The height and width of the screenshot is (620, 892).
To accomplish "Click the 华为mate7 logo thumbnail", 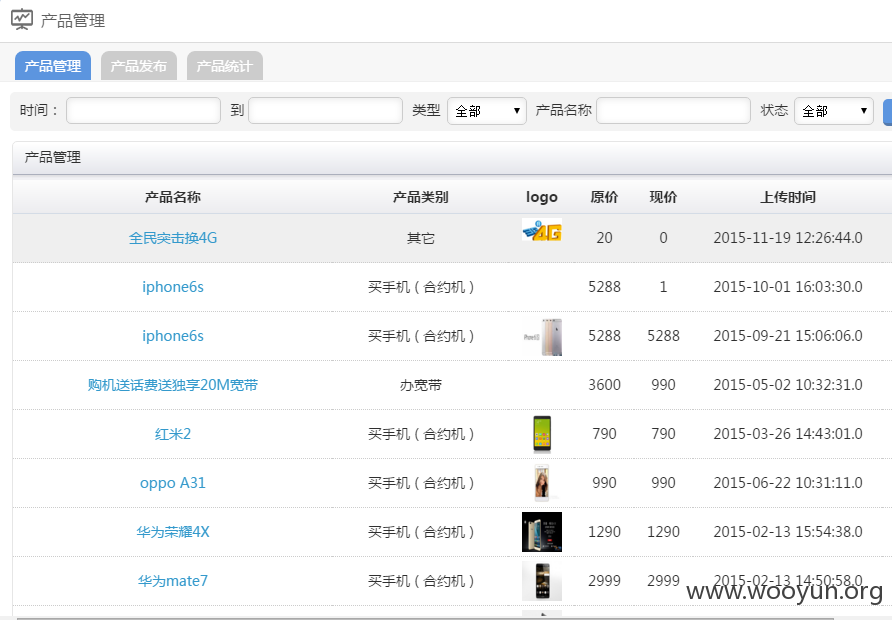I will [542, 581].
